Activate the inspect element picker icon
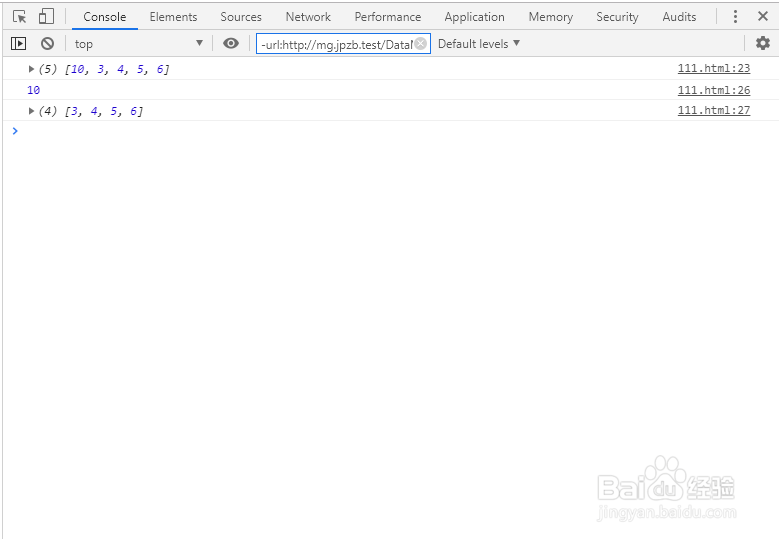The width and height of the screenshot is (779, 539). pos(19,17)
